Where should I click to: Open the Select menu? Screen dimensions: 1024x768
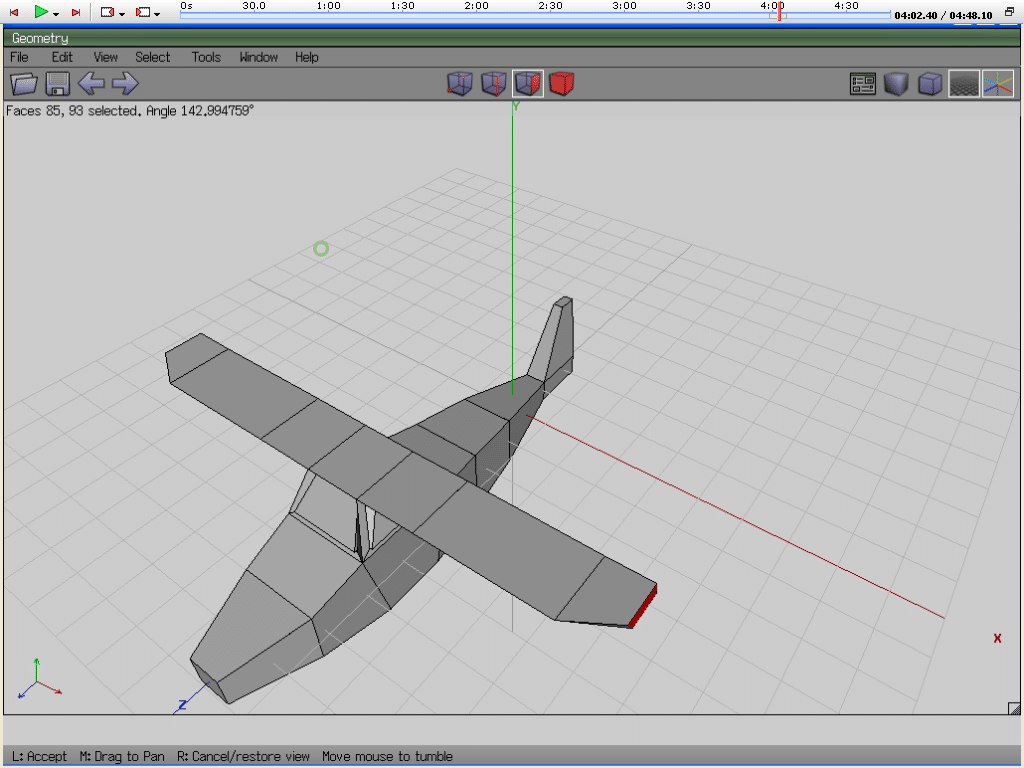153,57
